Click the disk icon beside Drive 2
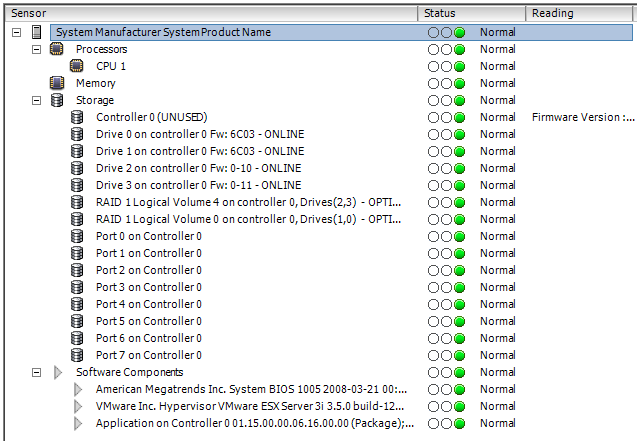 tap(77, 168)
